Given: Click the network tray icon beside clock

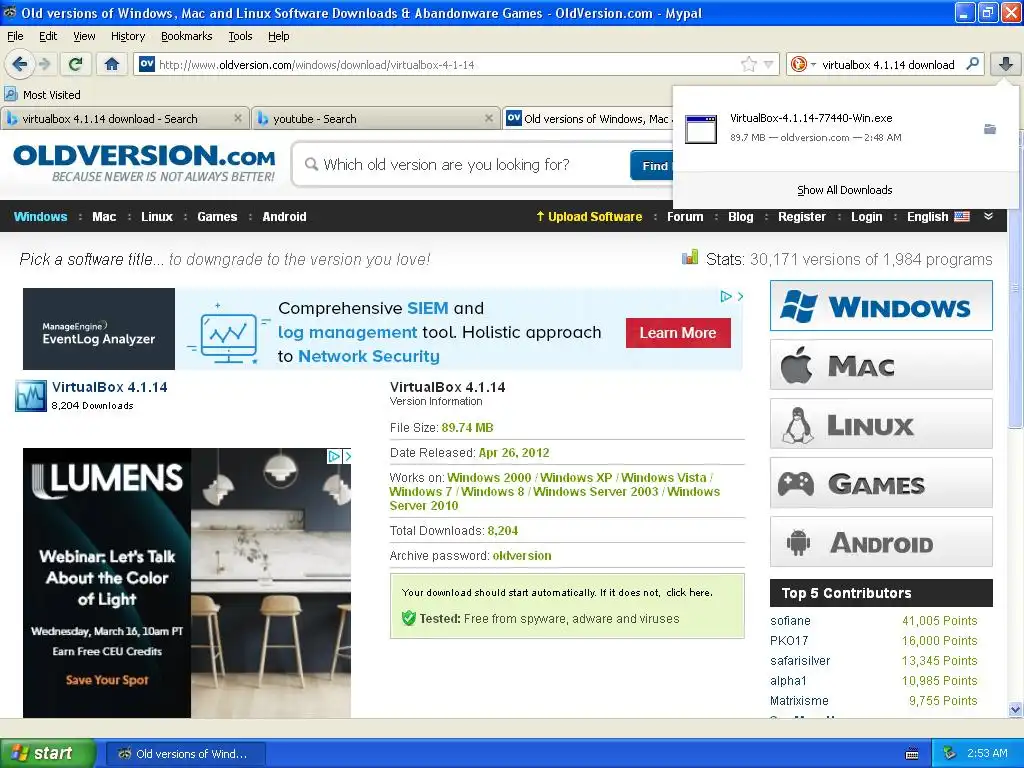Looking at the screenshot, I should [x=950, y=753].
